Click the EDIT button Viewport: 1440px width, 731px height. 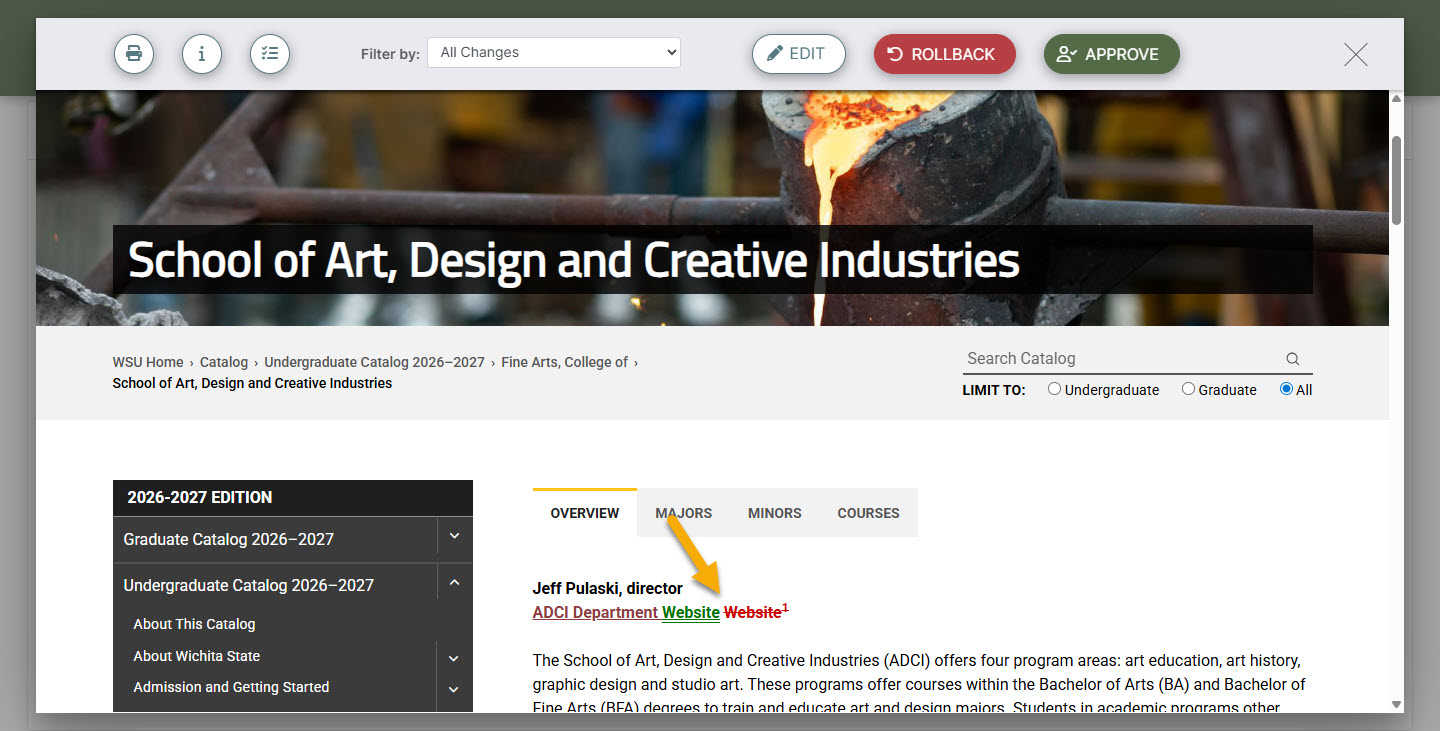[x=799, y=54]
